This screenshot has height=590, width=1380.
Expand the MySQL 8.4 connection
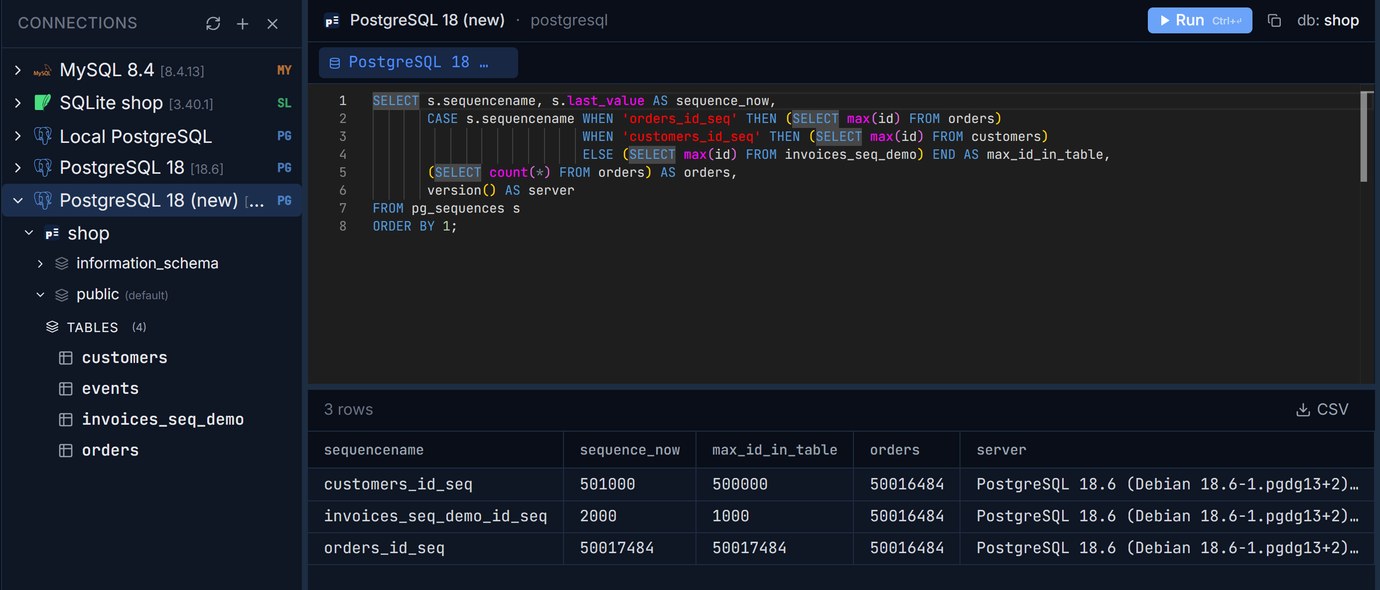pos(17,71)
